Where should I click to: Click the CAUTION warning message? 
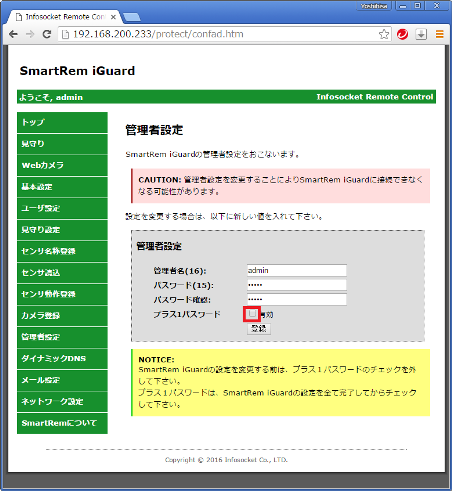pyautogui.click(x=281, y=186)
